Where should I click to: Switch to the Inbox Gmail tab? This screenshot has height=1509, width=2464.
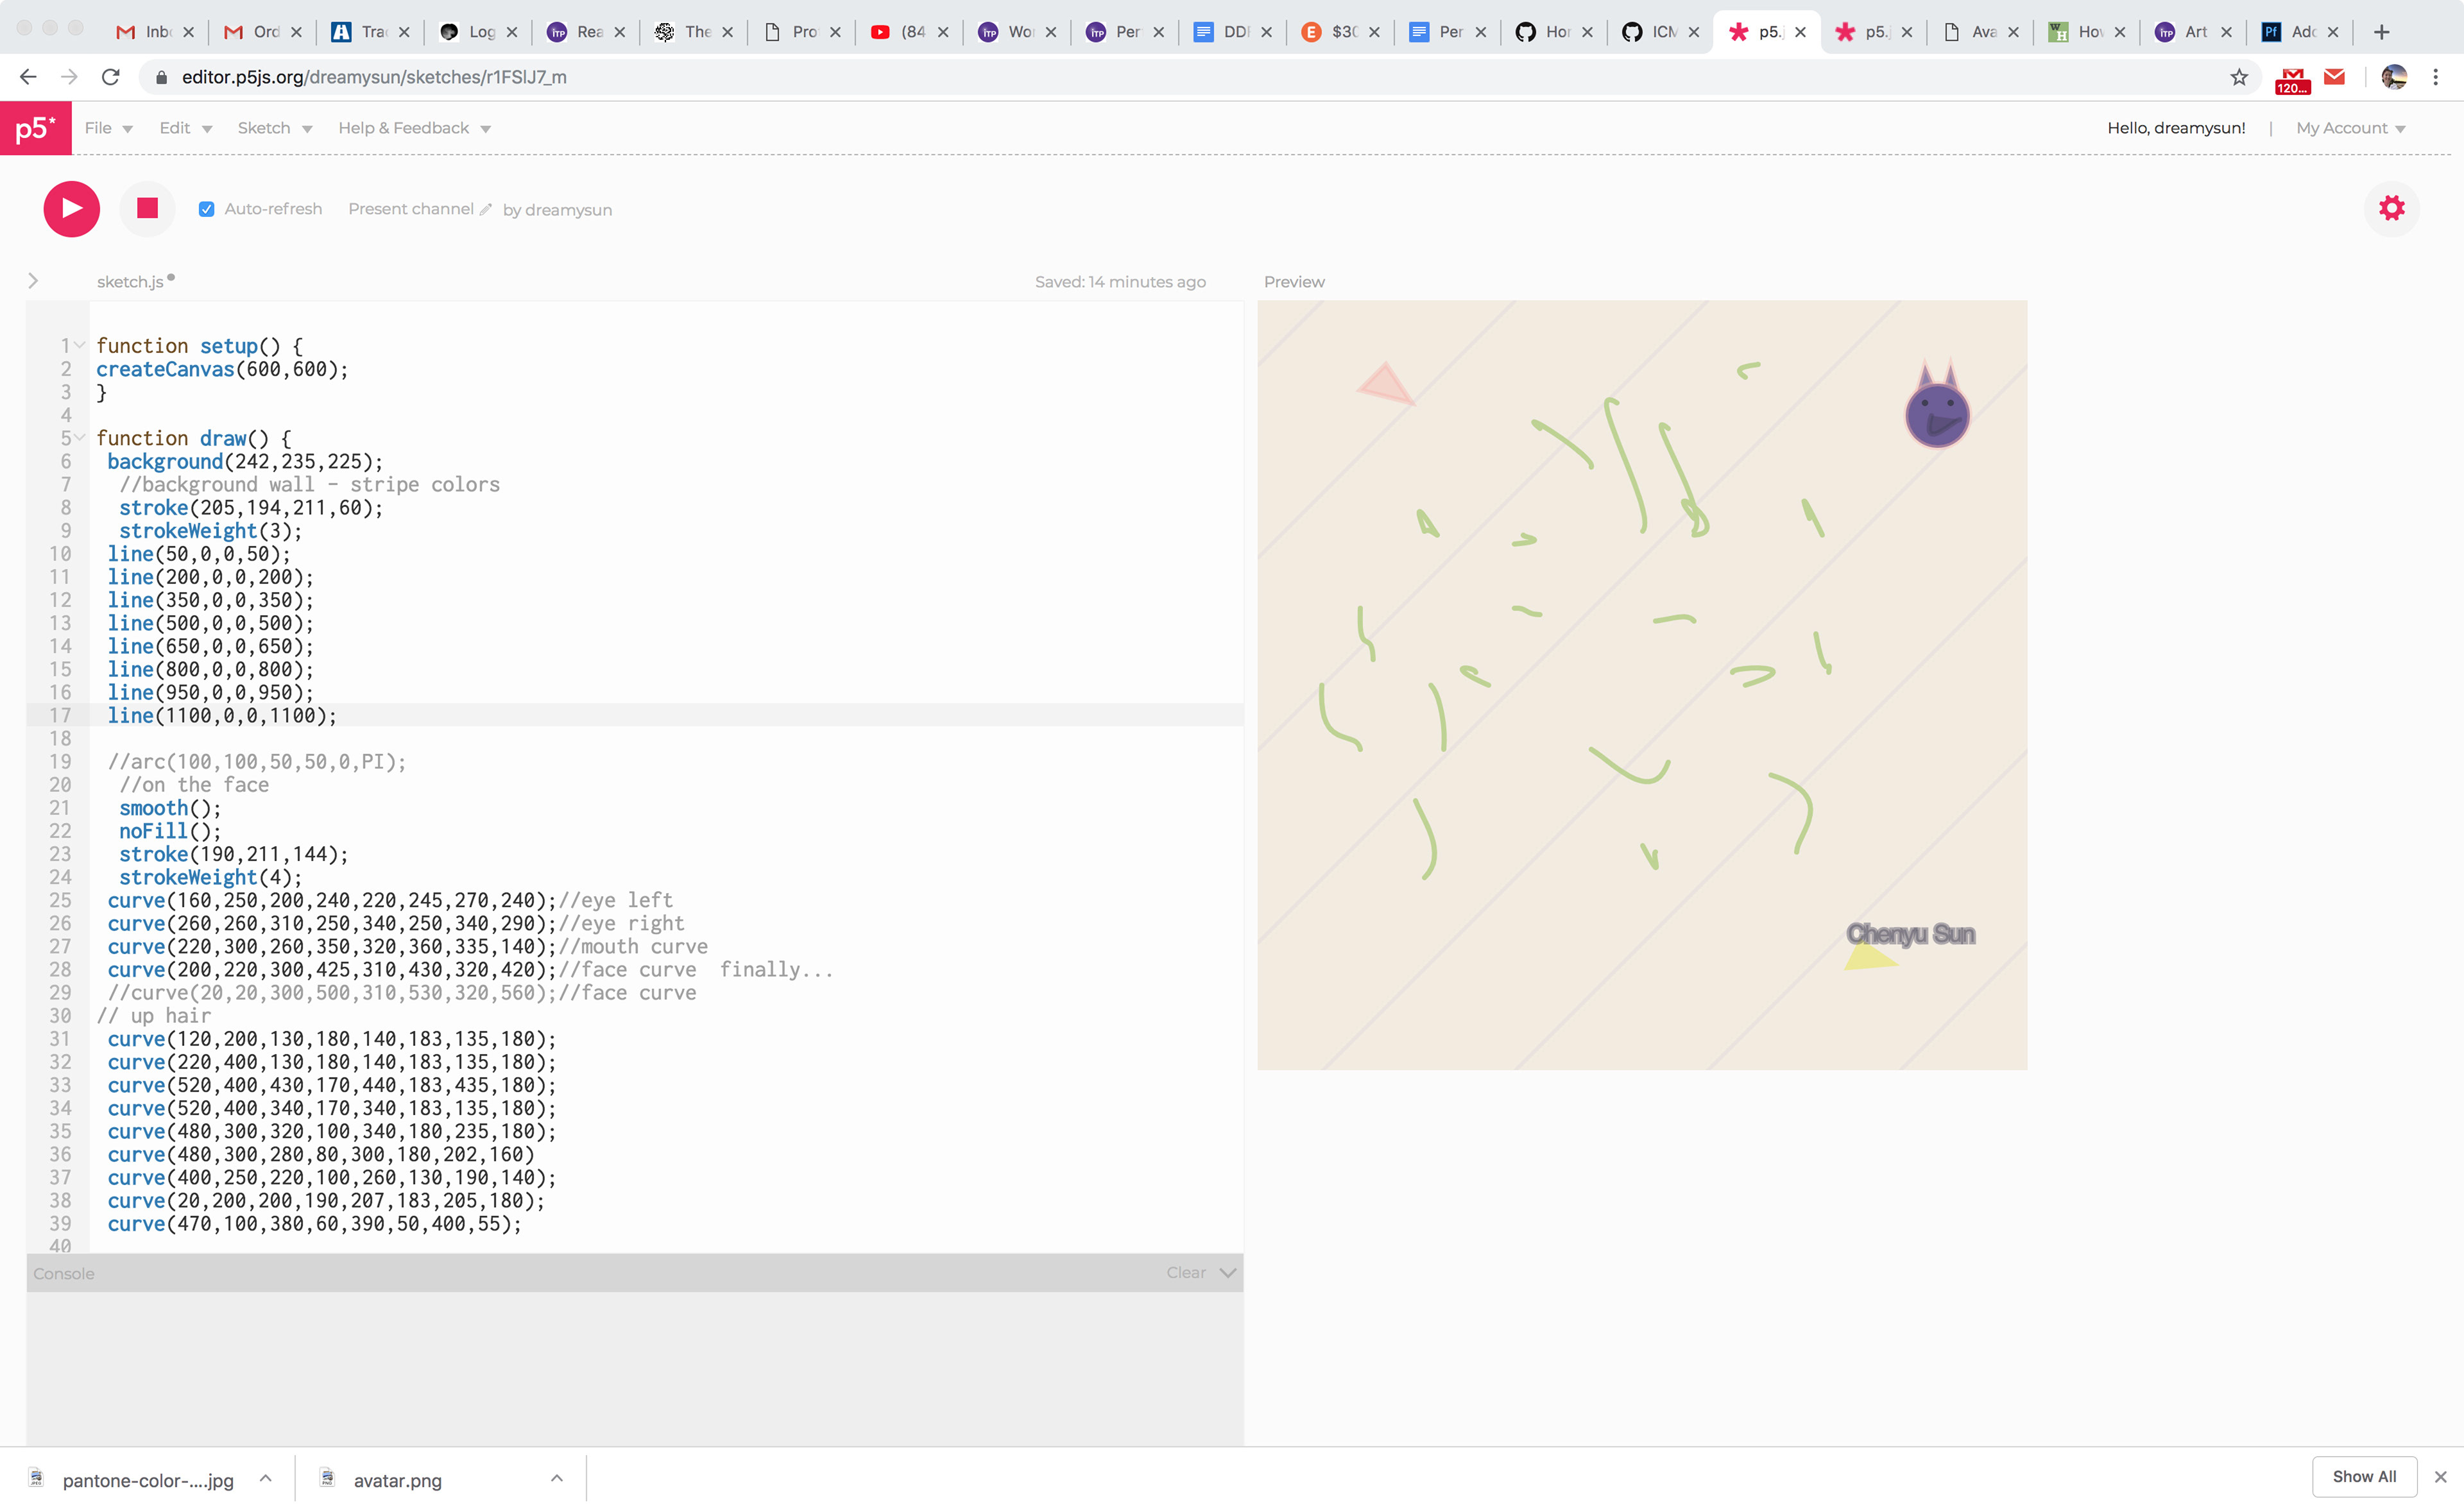tap(156, 32)
